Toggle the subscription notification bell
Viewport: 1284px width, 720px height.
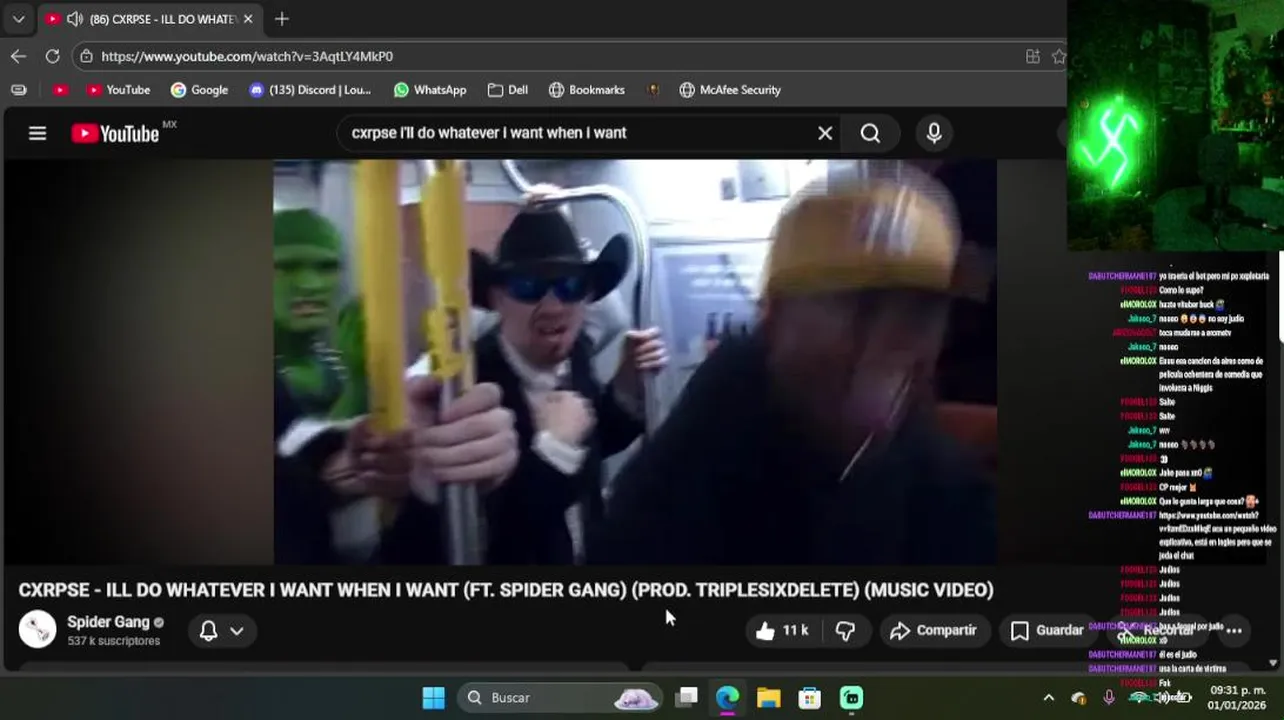coord(208,630)
